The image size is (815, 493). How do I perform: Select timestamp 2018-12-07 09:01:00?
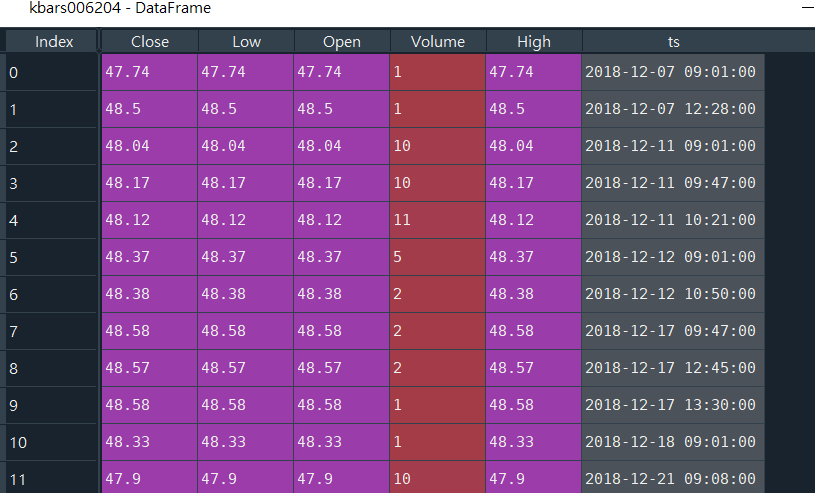coord(673,72)
